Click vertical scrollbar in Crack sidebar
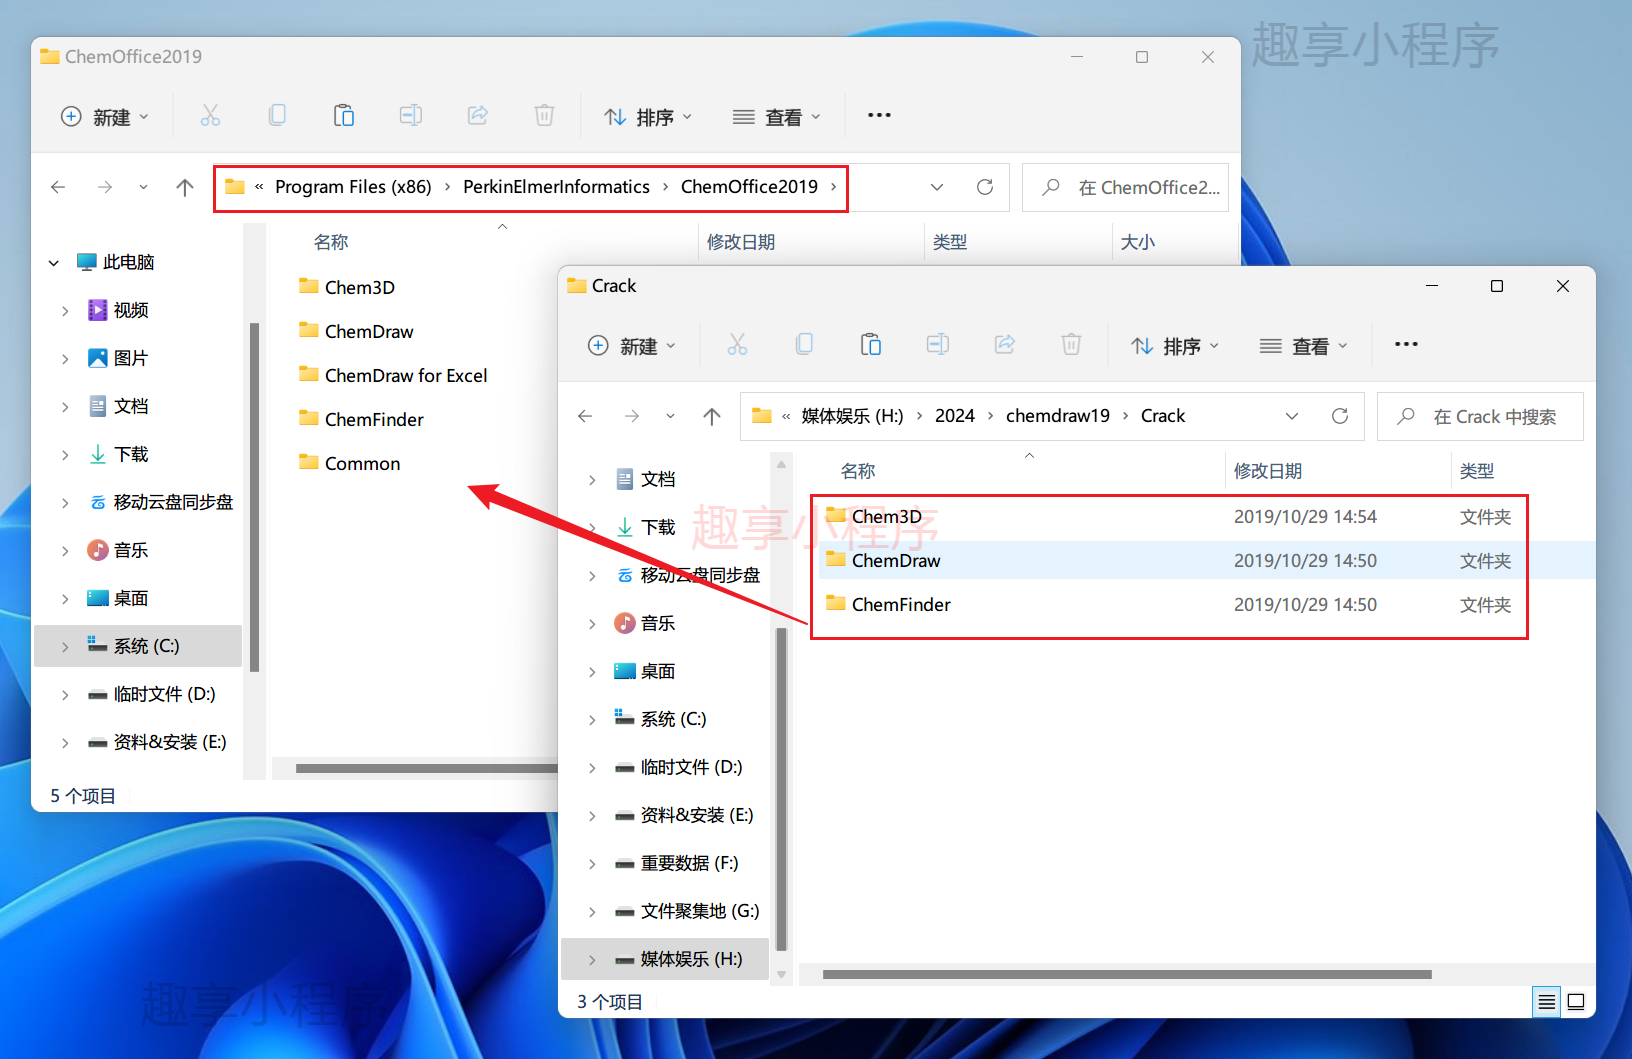Image resolution: width=1632 pixels, height=1059 pixels. pyautogui.click(x=782, y=789)
